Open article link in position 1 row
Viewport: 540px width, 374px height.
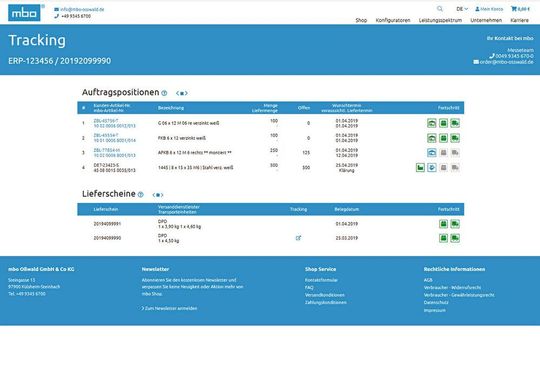click(x=114, y=123)
